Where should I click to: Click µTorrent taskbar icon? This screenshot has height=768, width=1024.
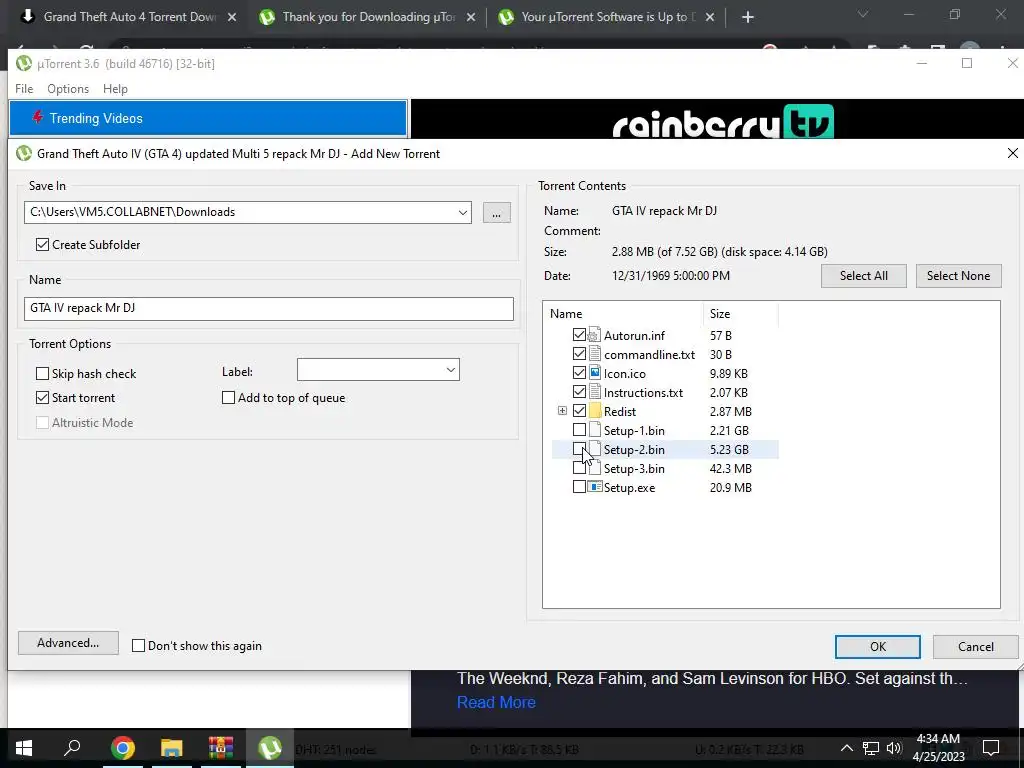[270, 748]
